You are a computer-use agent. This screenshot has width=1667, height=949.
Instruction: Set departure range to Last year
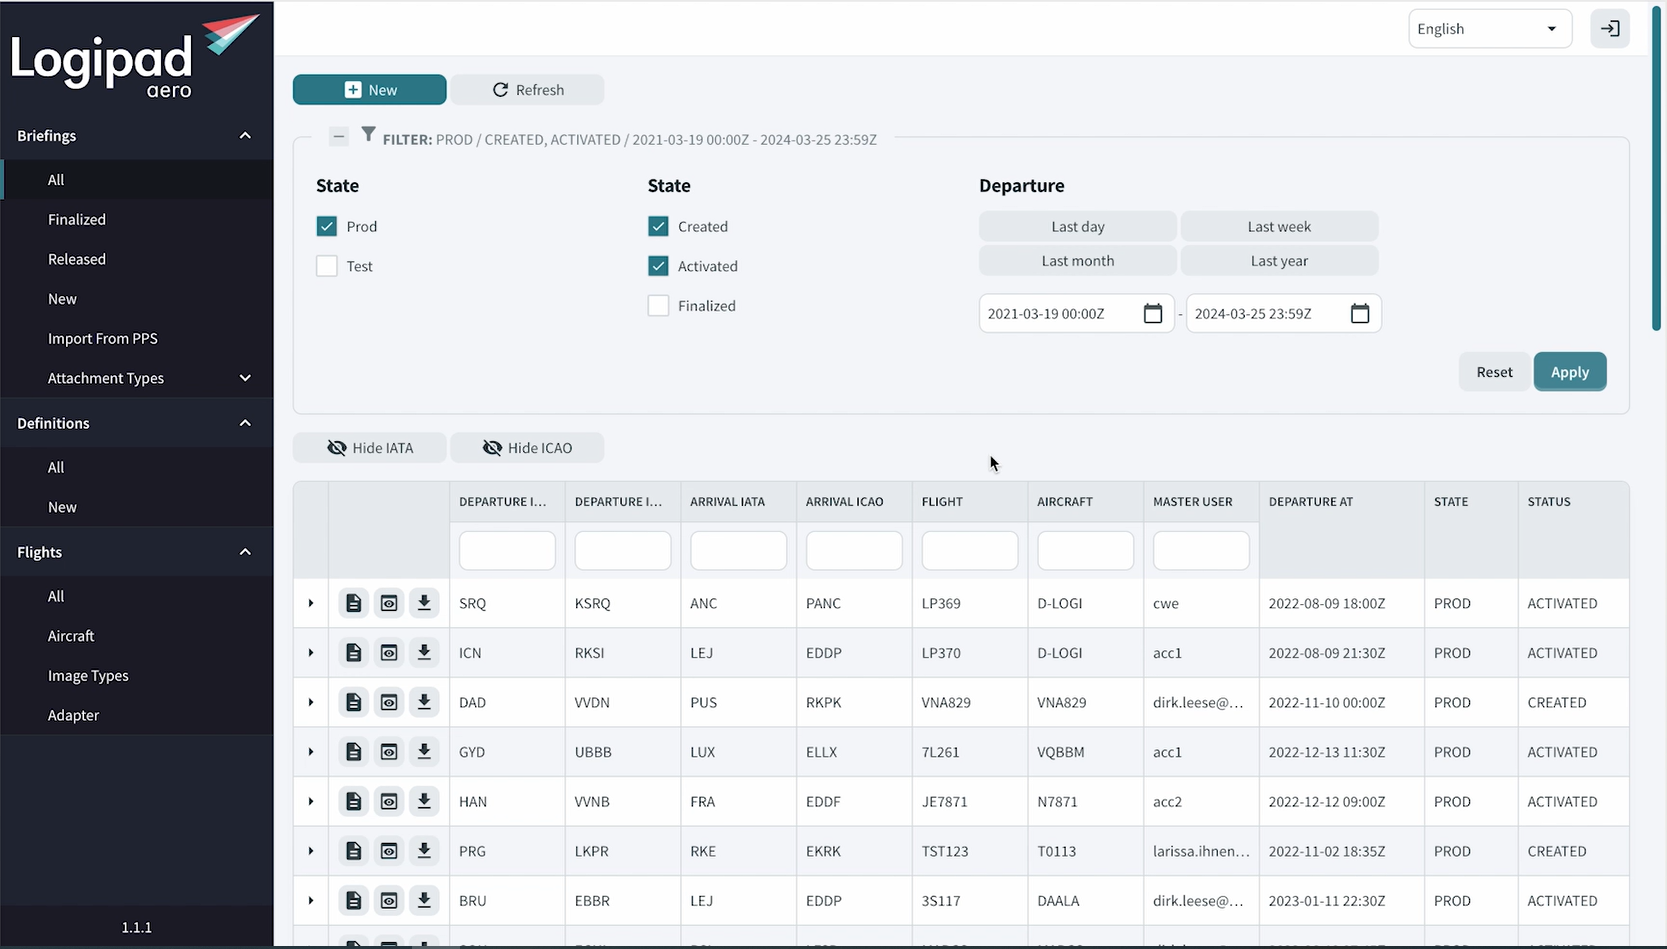1279,261
